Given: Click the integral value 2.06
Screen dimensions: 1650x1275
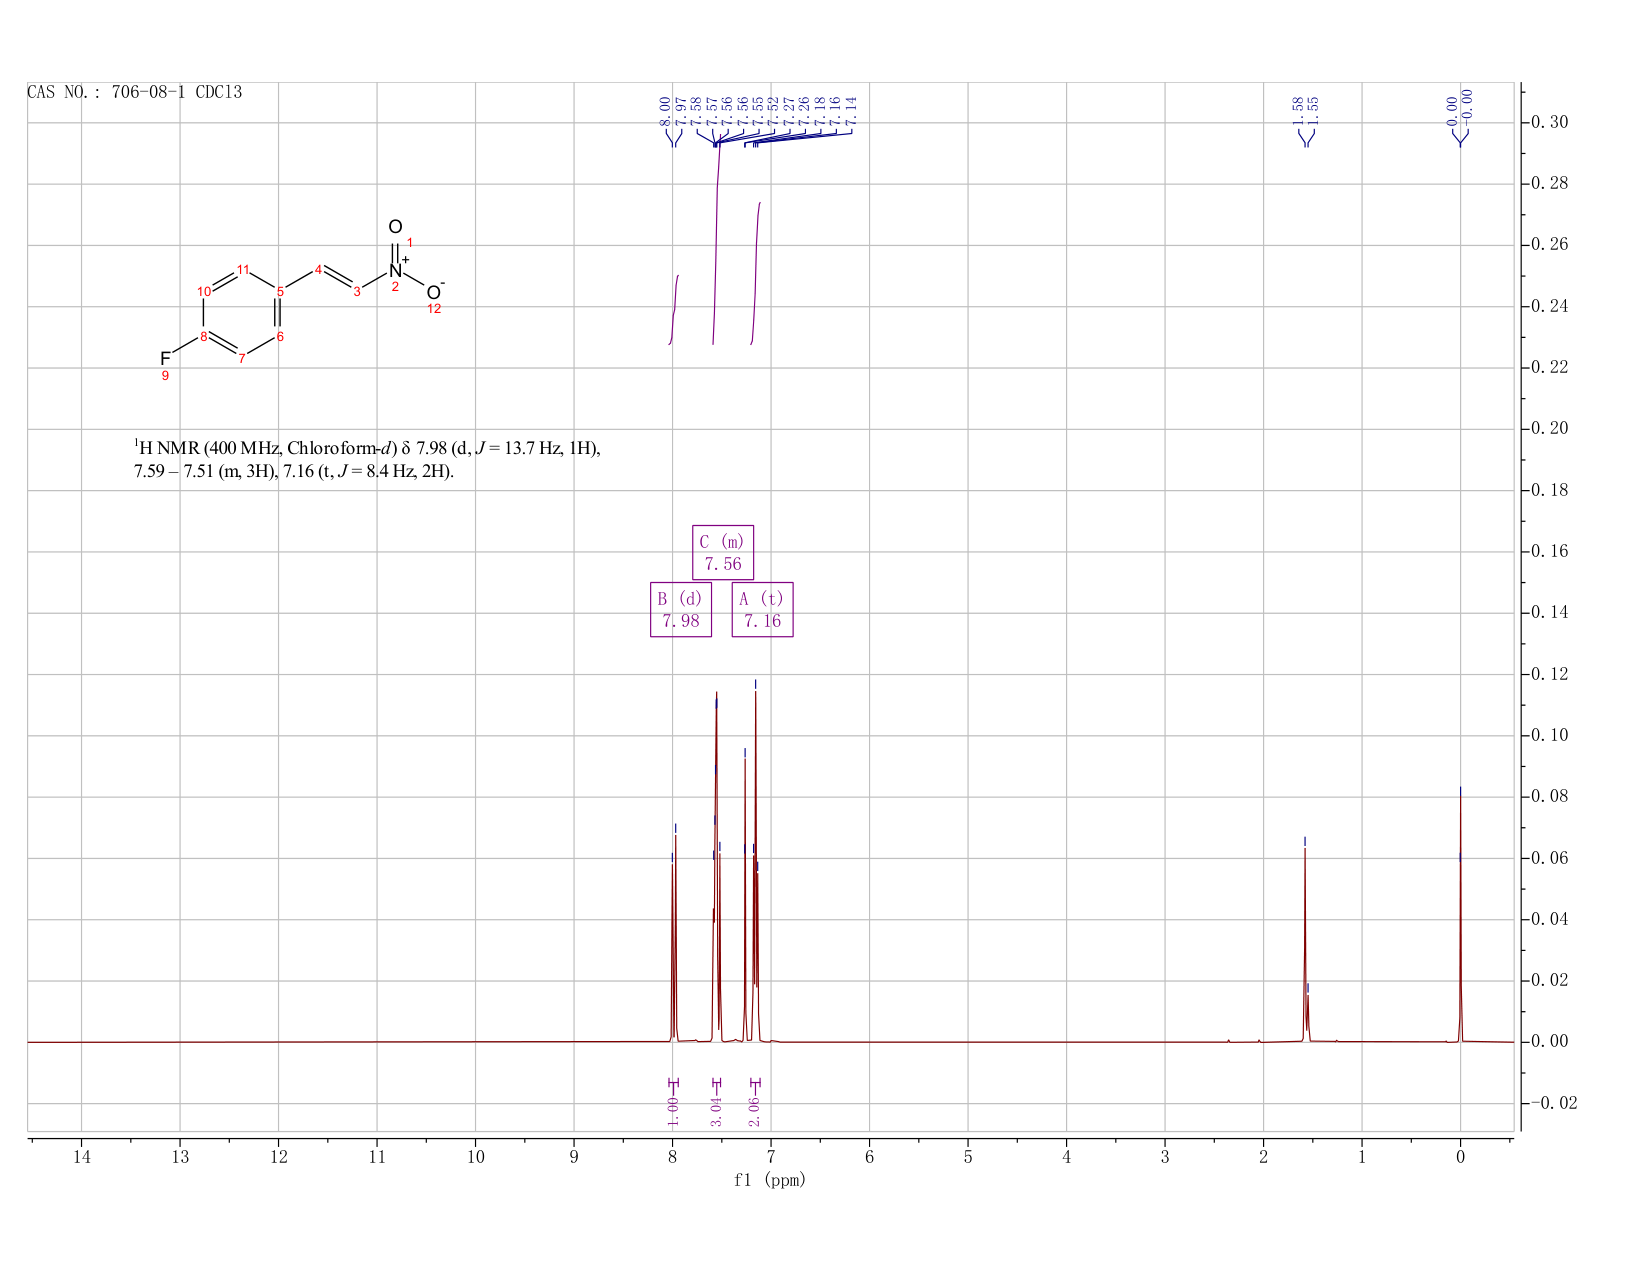Looking at the screenshot, I should [x=755, y=1110].
